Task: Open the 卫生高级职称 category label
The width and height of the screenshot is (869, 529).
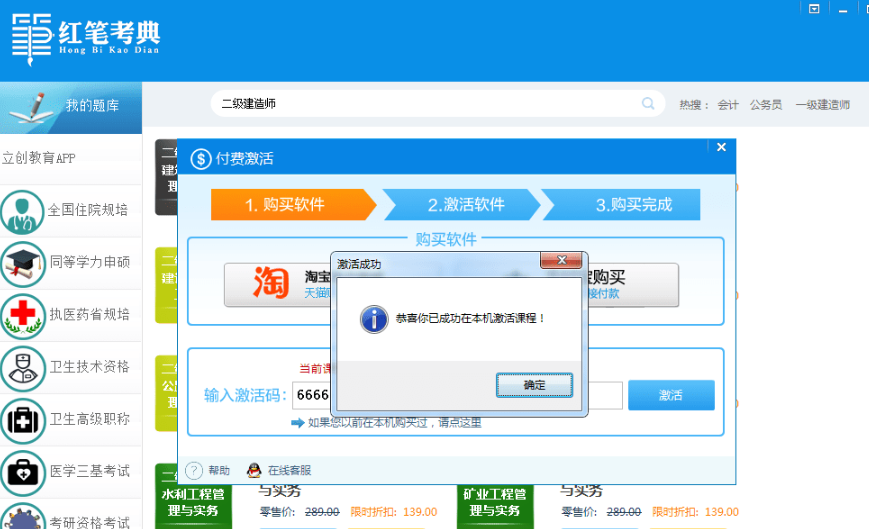Action: (90, 419)
